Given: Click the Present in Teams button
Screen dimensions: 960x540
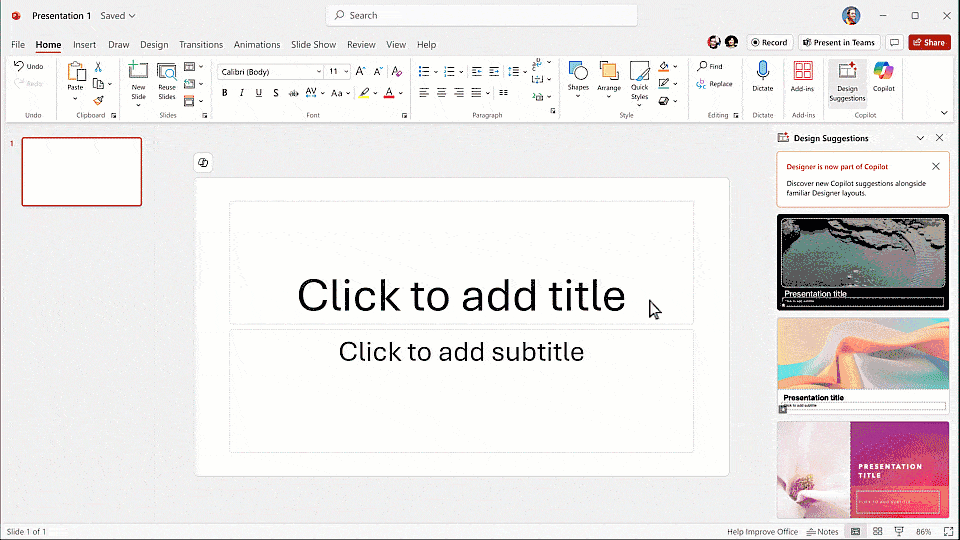Looking at the screenshot, I should tap(839, 42).
